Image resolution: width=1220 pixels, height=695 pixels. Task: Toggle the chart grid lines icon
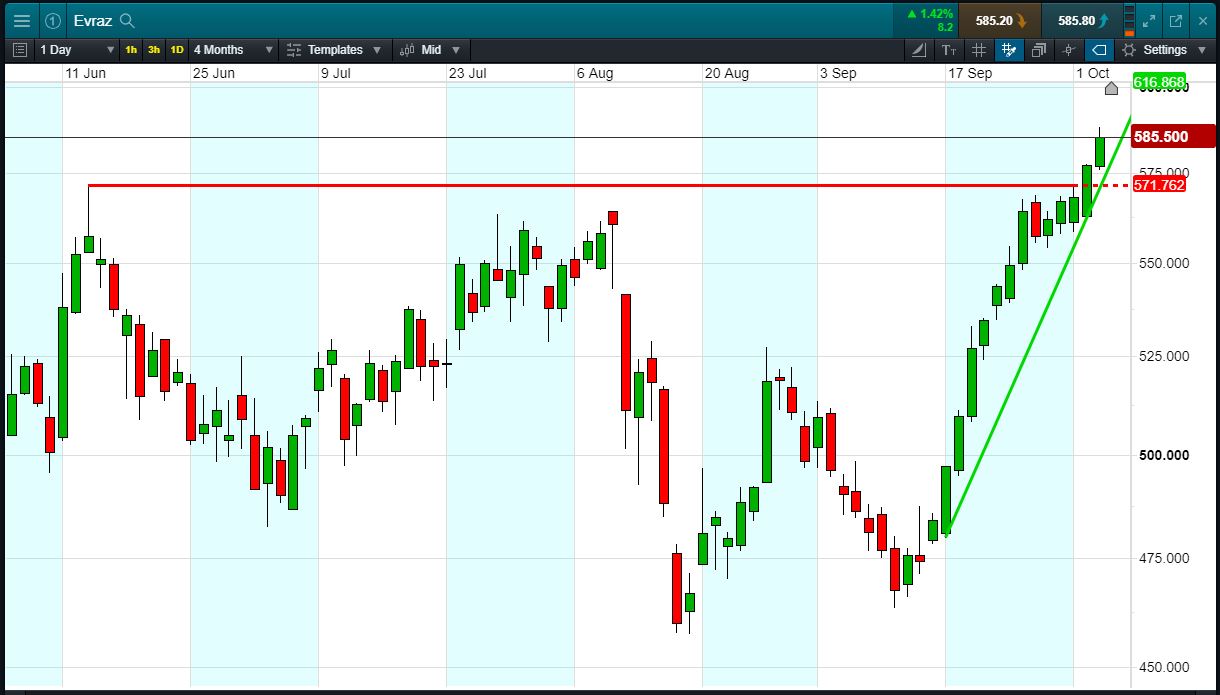coord(979,49)
